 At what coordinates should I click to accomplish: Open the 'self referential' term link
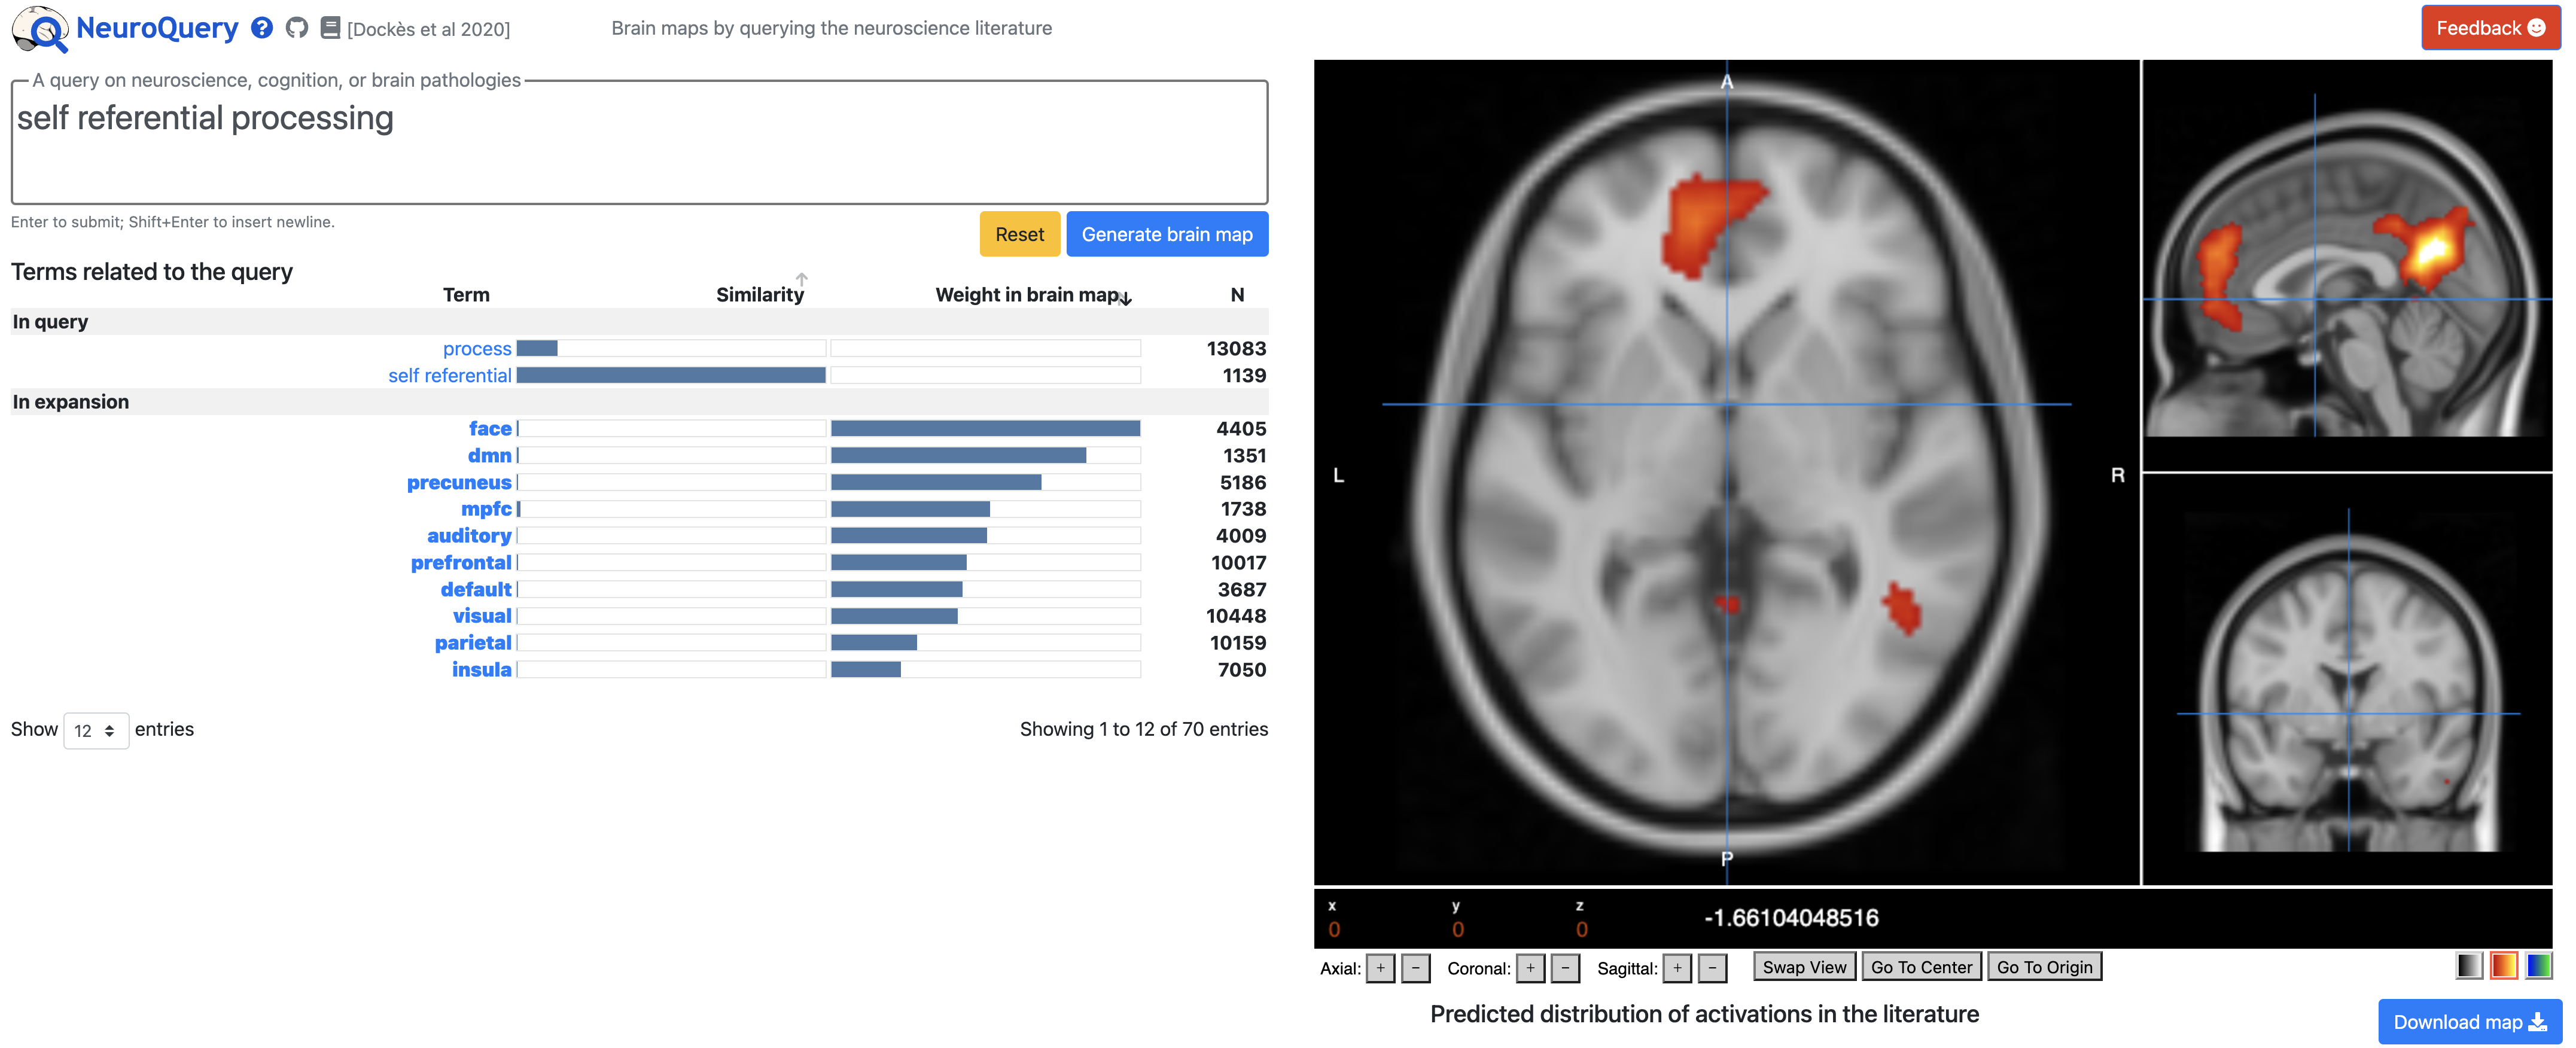click(x=450, y=376)
